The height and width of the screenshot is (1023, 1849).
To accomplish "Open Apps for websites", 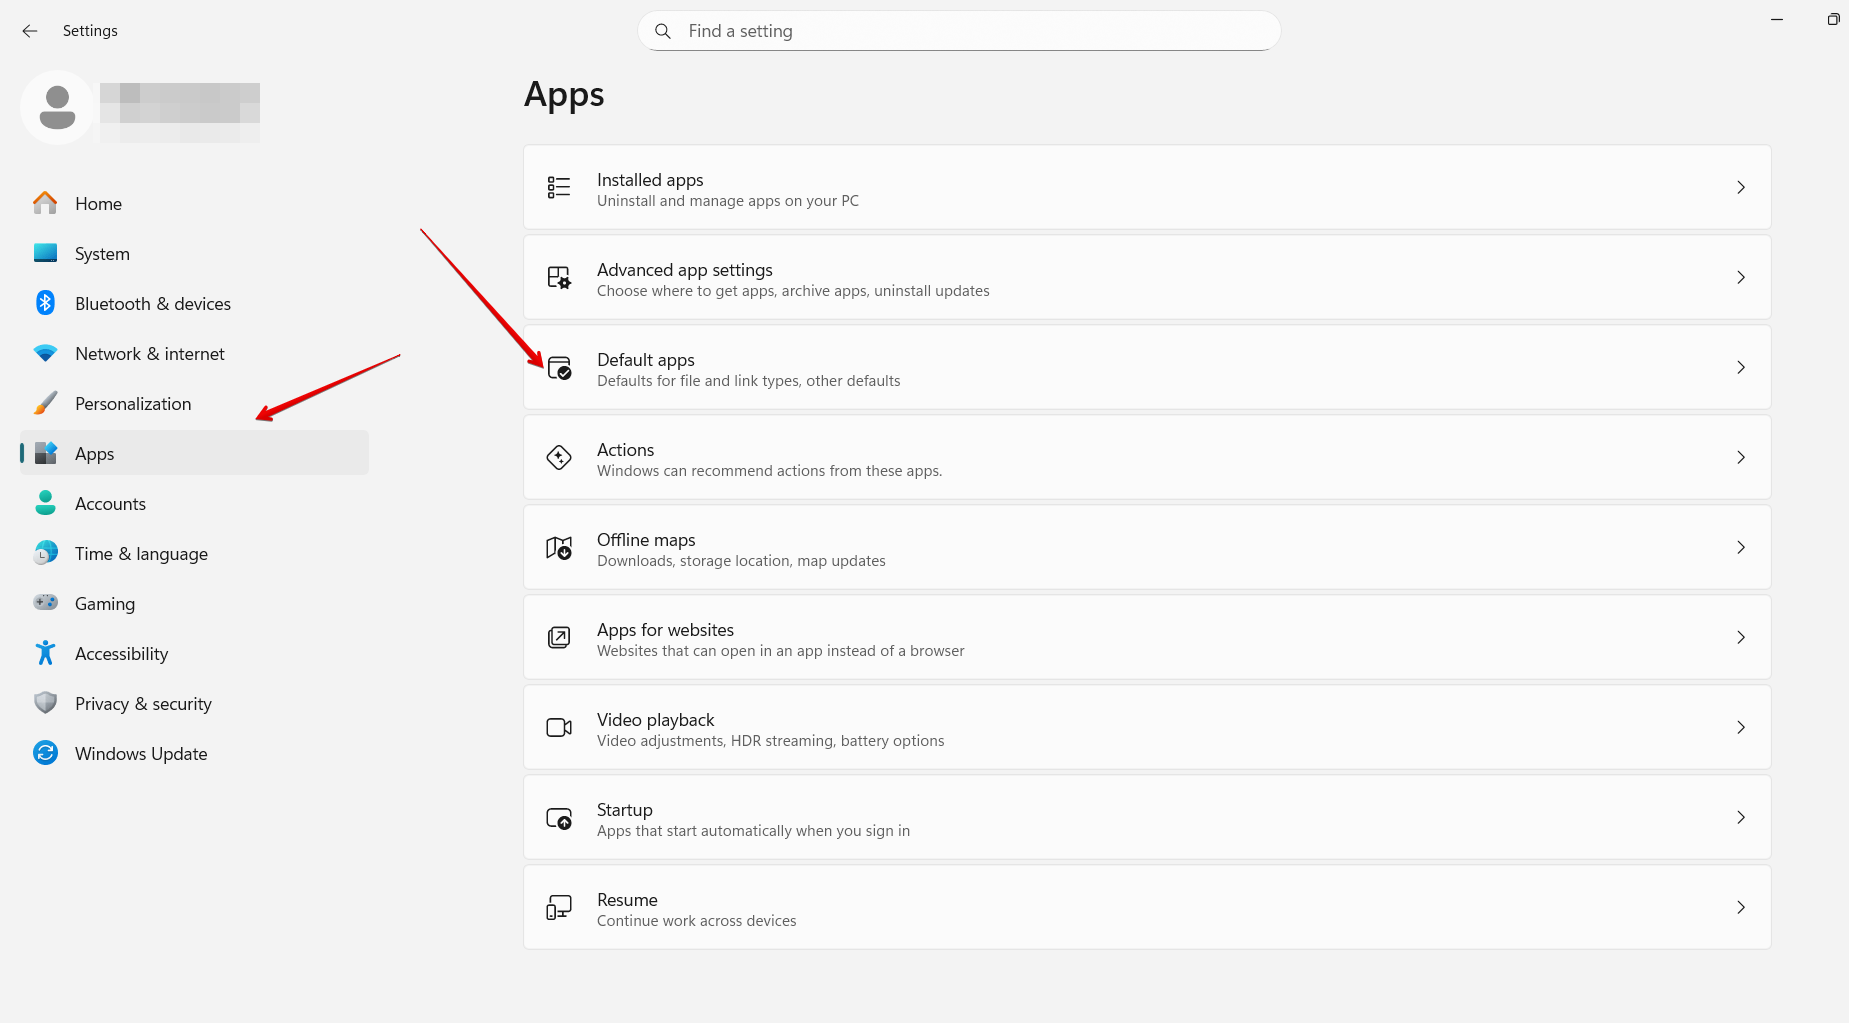I will click(x=1147, y=637).
